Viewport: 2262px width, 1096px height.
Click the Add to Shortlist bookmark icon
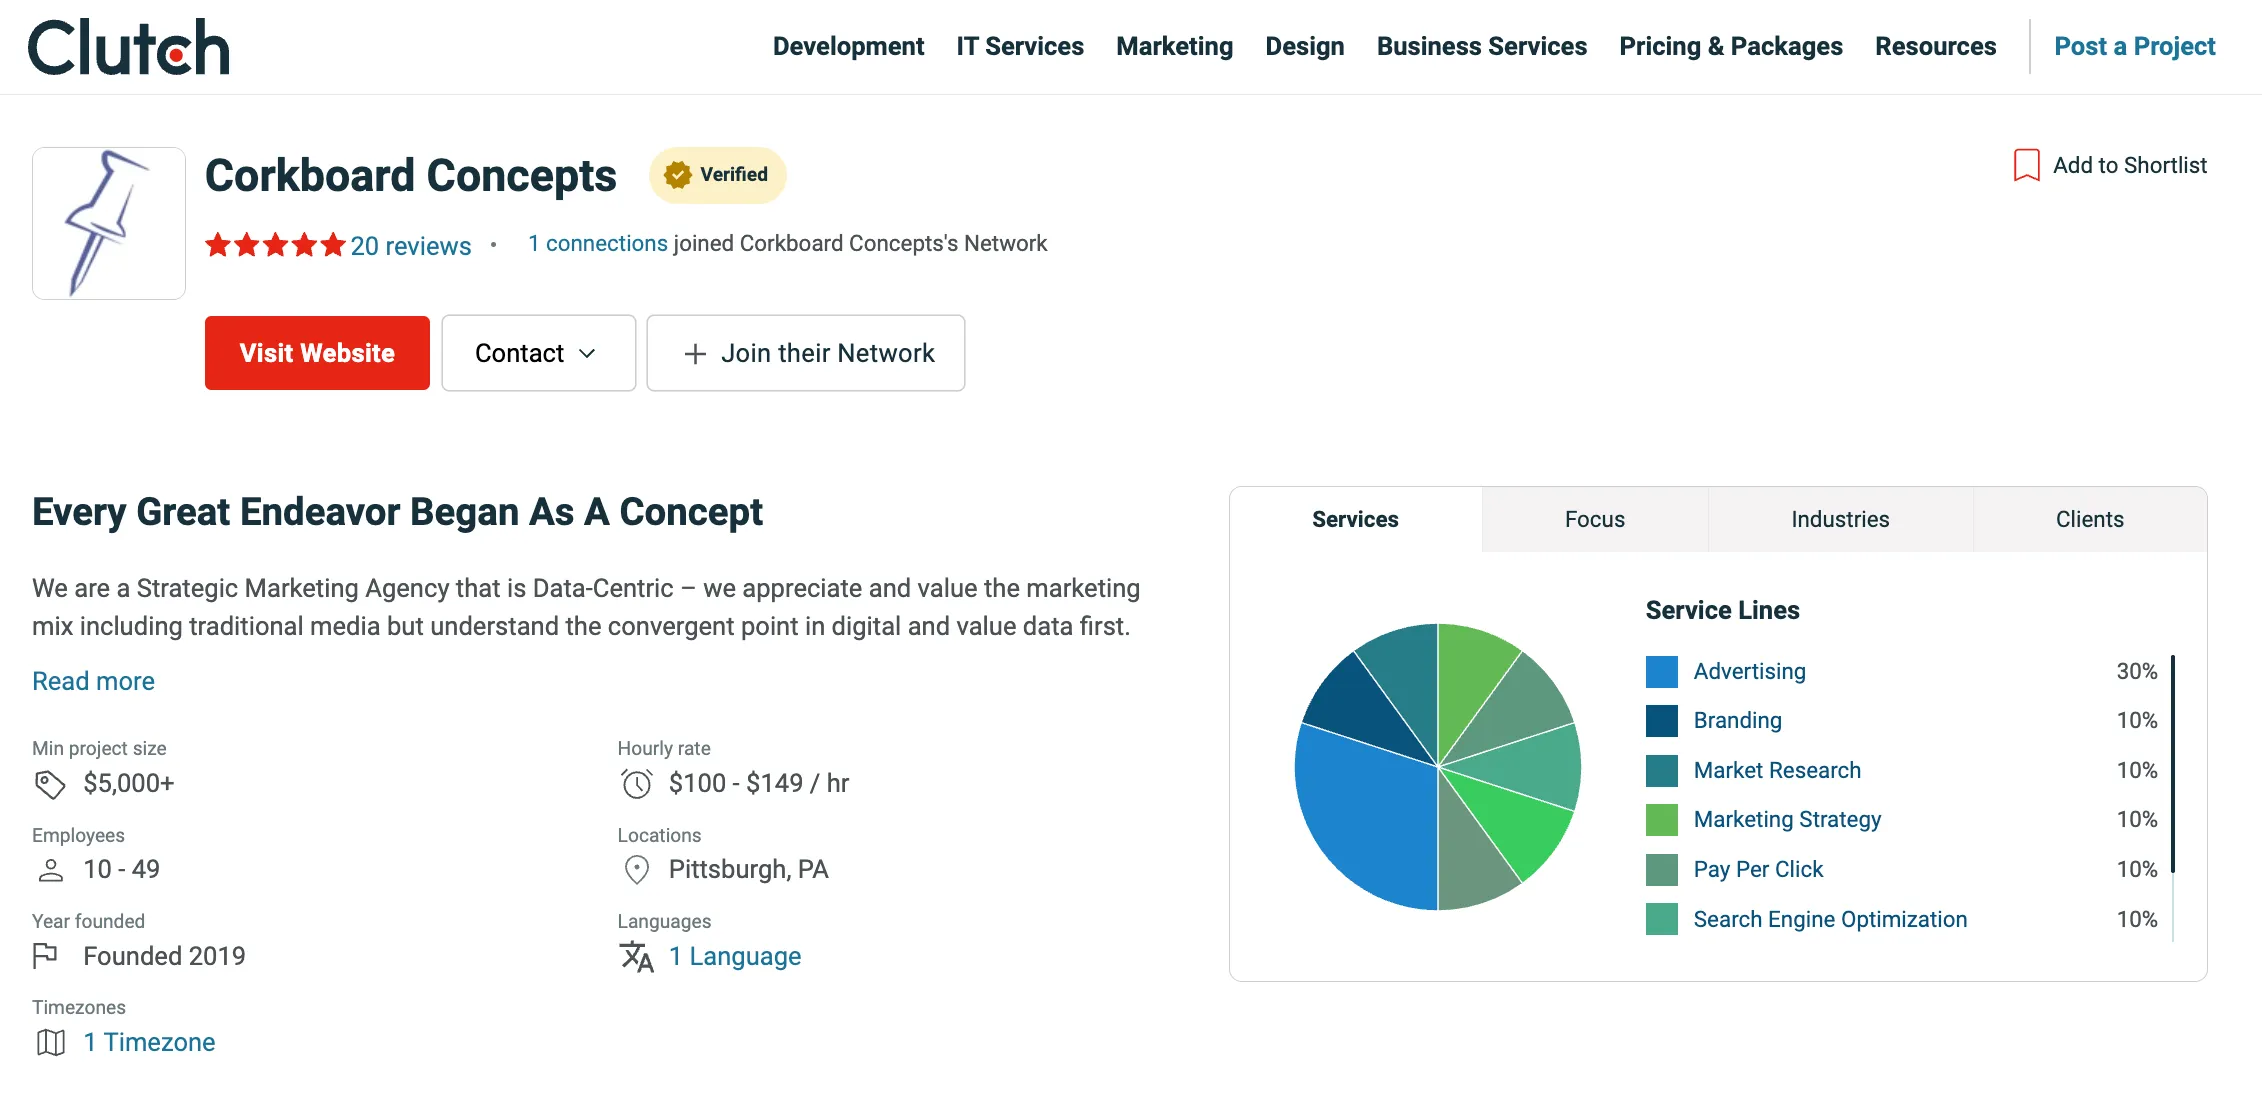[x=2025, y=166]
